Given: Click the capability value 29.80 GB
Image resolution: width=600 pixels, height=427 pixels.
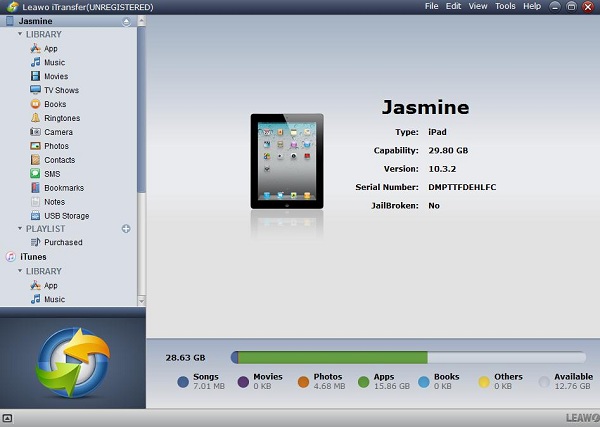Looking at the screenshot, I should 448,150.
